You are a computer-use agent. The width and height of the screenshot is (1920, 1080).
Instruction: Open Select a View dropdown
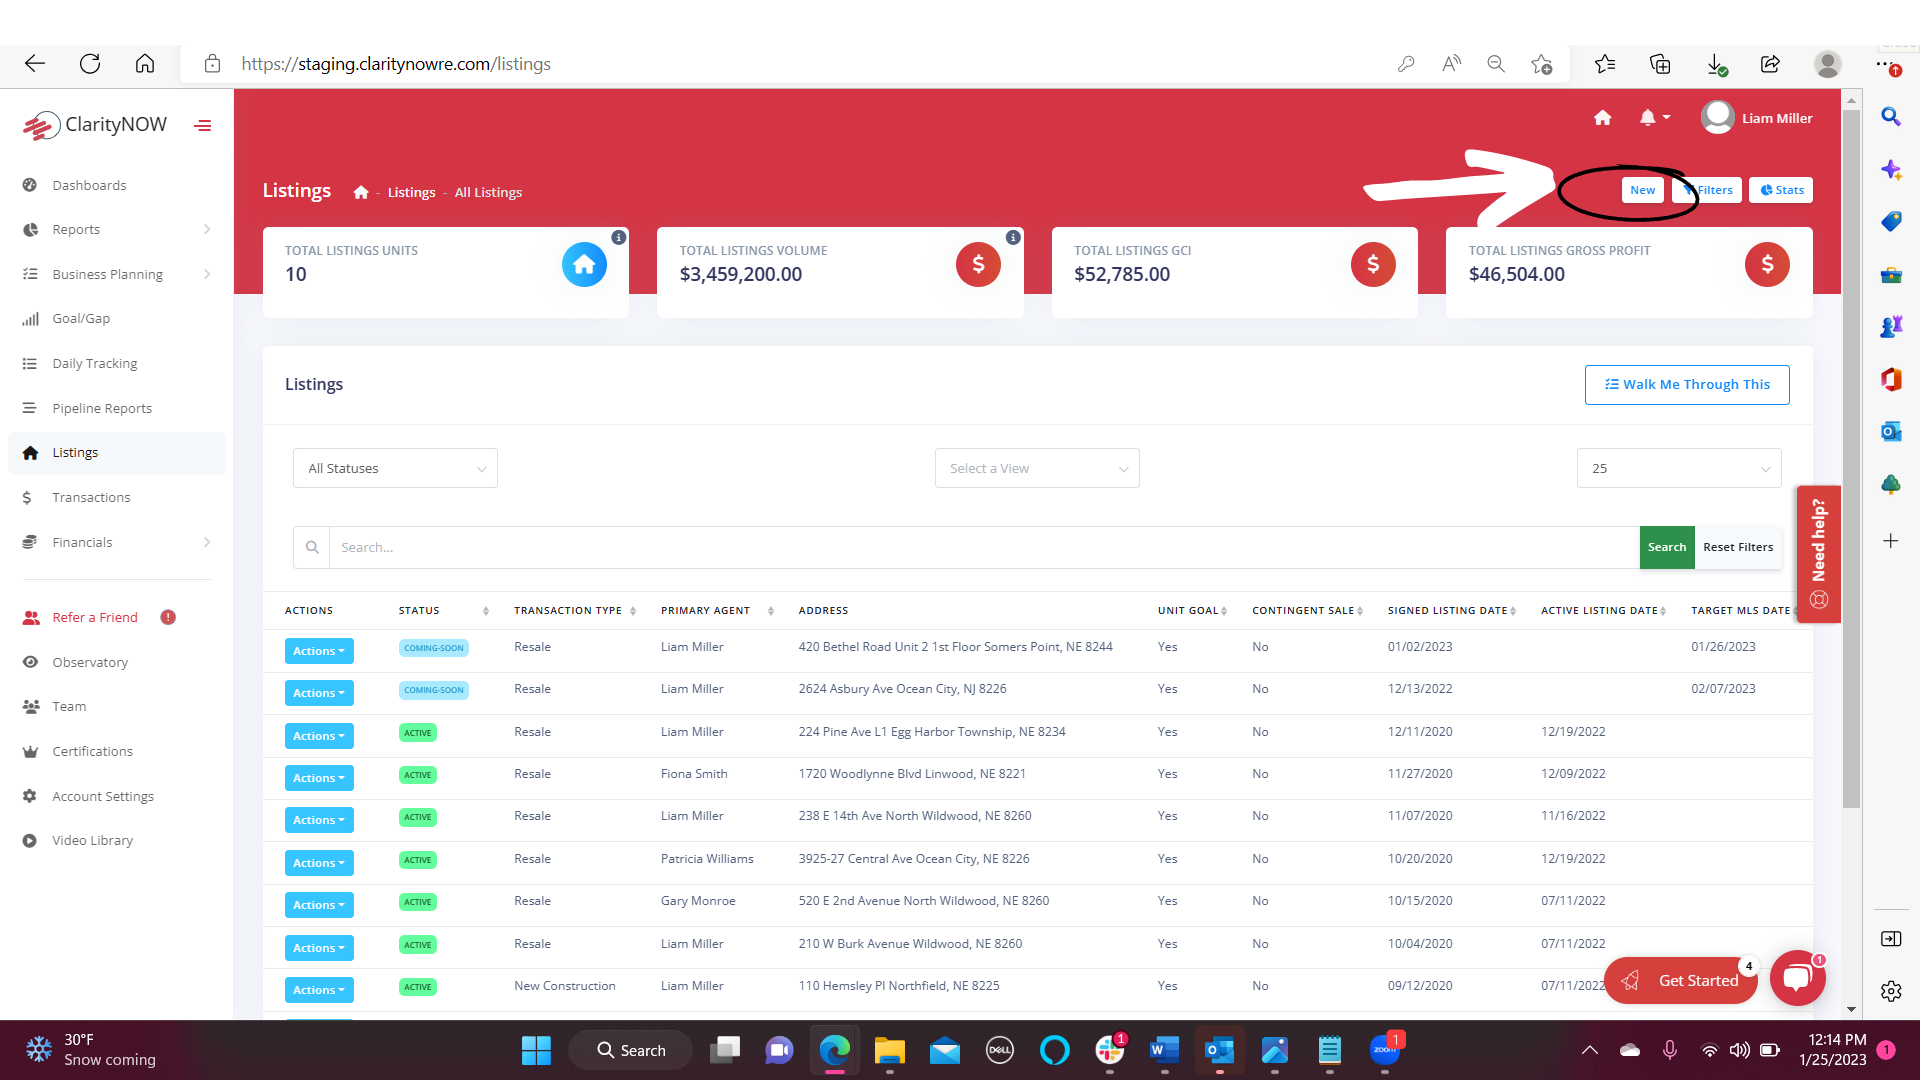1037,468
